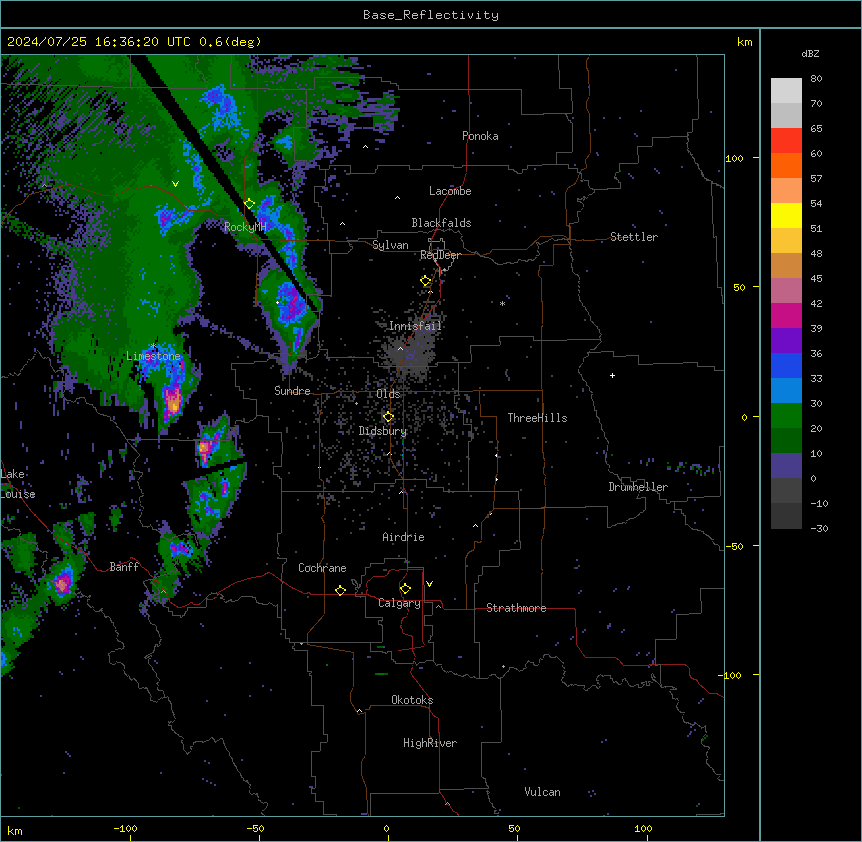Click the white asterisk marker east of Innisfail
862x842 pixels.
(502, 303)
